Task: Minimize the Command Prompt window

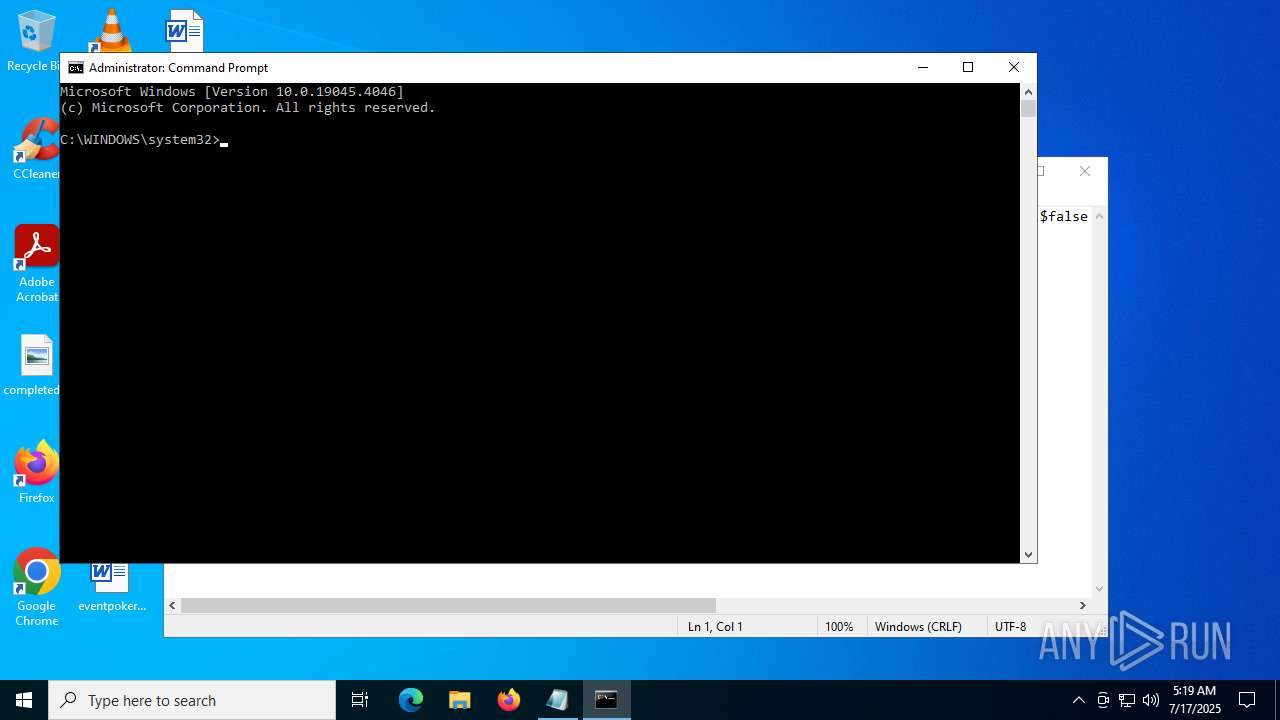Action: [922, 67]
